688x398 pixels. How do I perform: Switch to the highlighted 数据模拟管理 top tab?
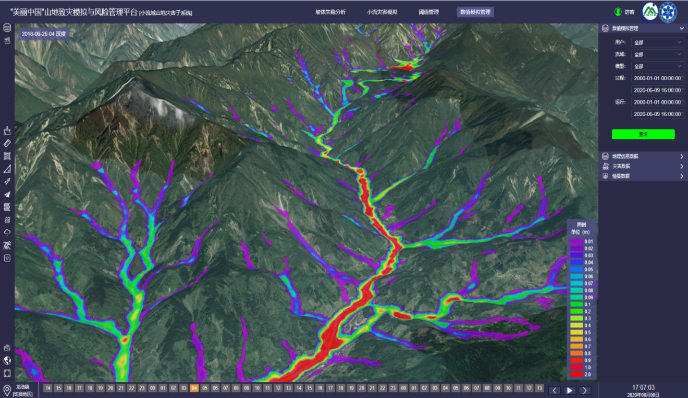point(475,12)
